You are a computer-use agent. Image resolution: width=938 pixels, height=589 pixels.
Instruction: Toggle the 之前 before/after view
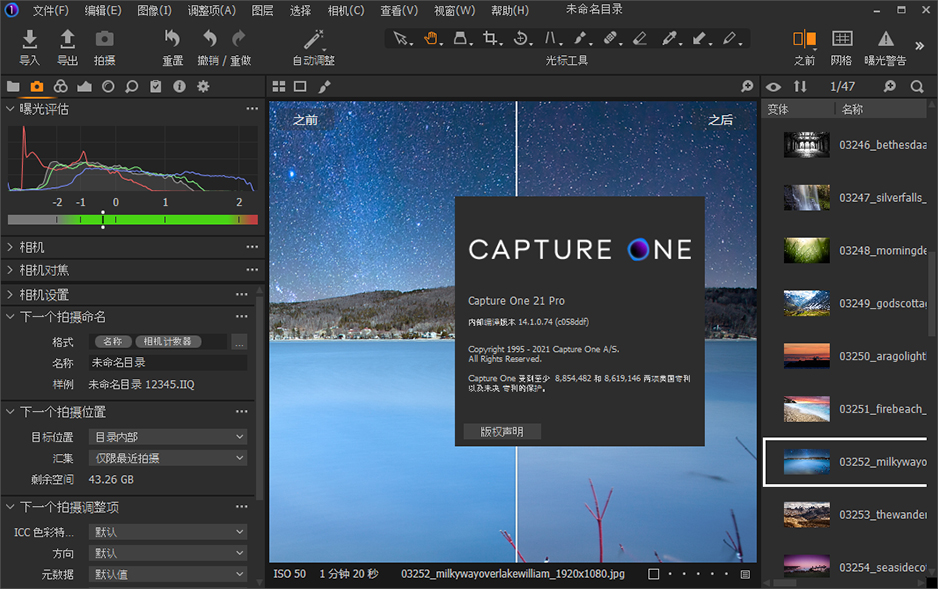pos(804,40)
